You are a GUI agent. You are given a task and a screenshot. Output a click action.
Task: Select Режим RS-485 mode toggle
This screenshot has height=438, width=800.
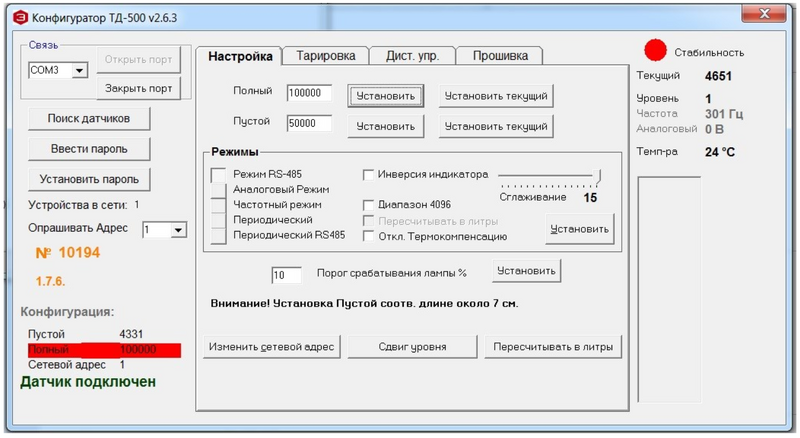pyautogui.click(x=218, y=175)
